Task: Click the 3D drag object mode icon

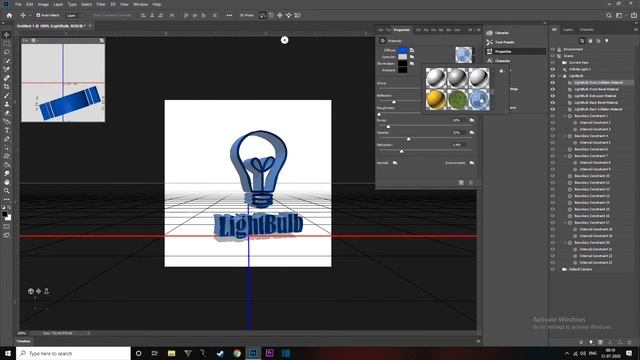Action: click(280, 15)
